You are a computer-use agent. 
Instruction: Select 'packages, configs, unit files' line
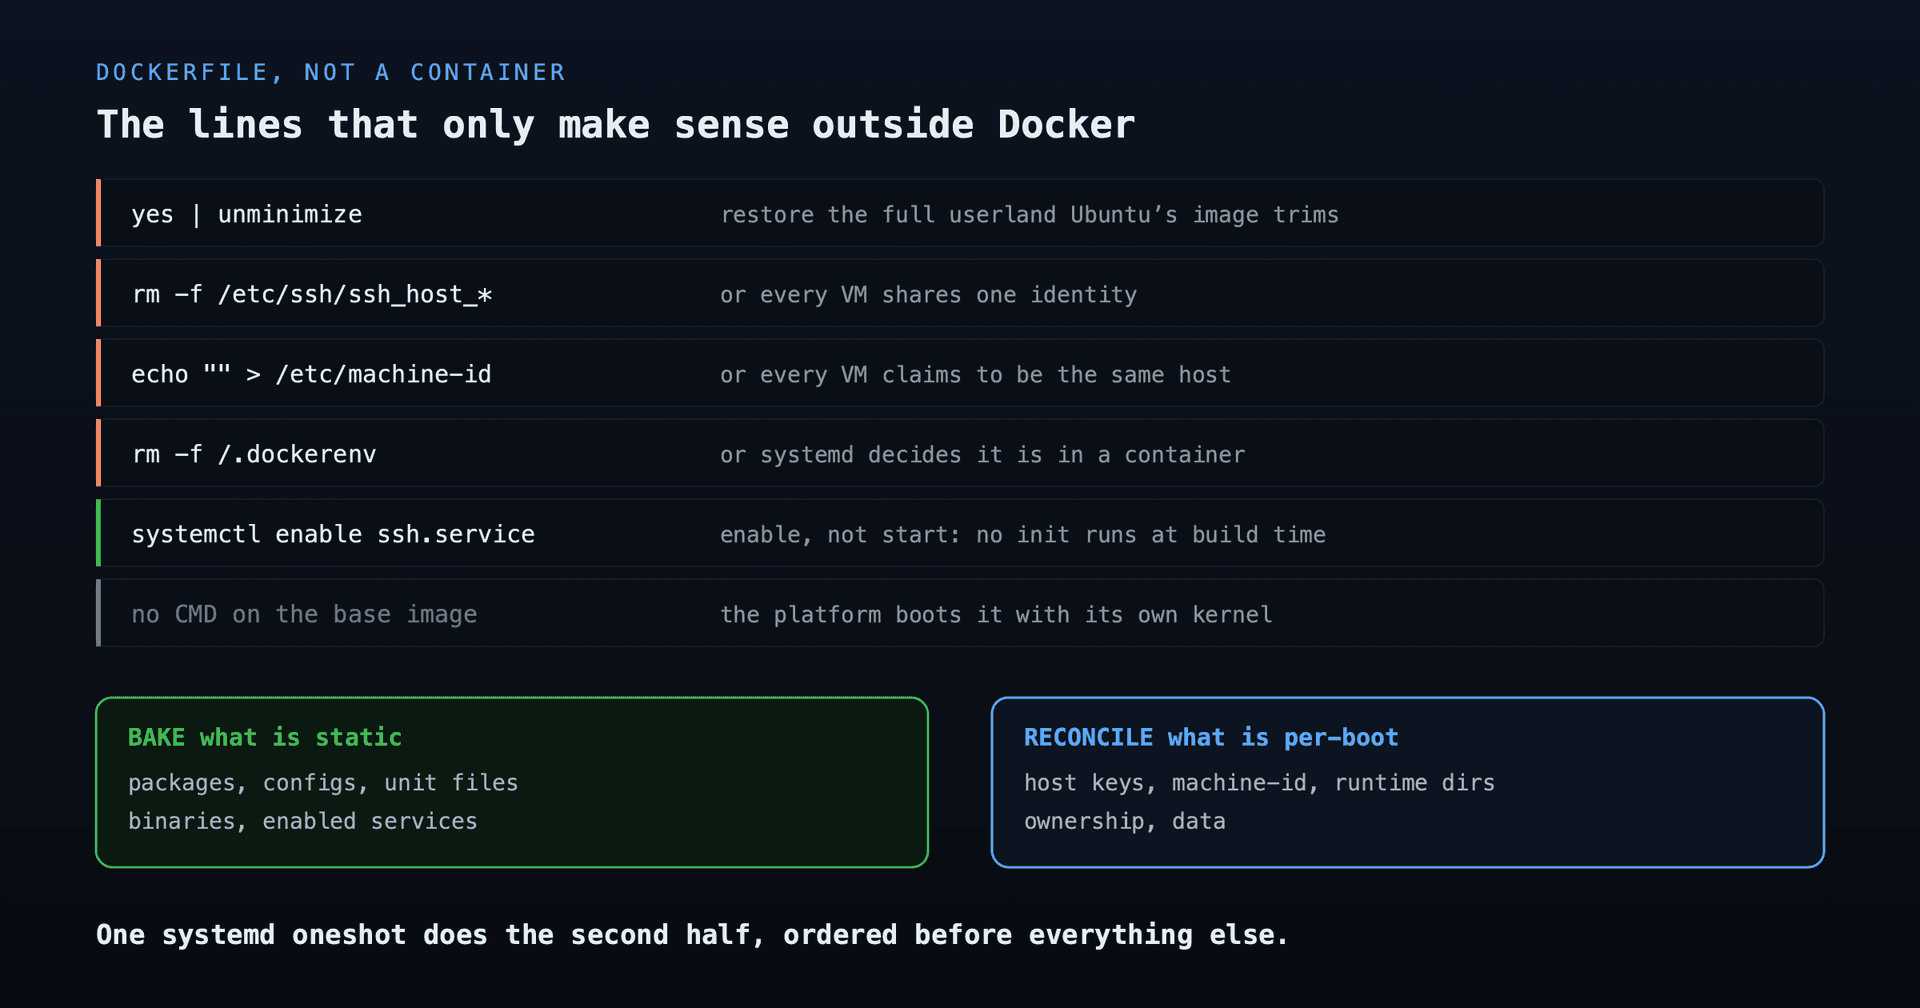[323, 783]
